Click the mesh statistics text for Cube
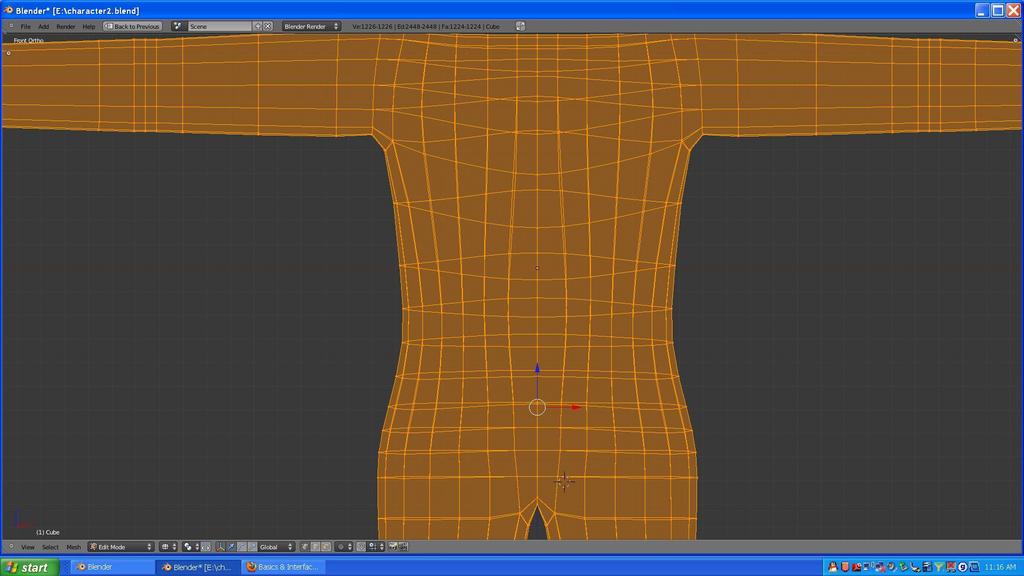This screenshot has width=1024, height=576. pos(426,27)
